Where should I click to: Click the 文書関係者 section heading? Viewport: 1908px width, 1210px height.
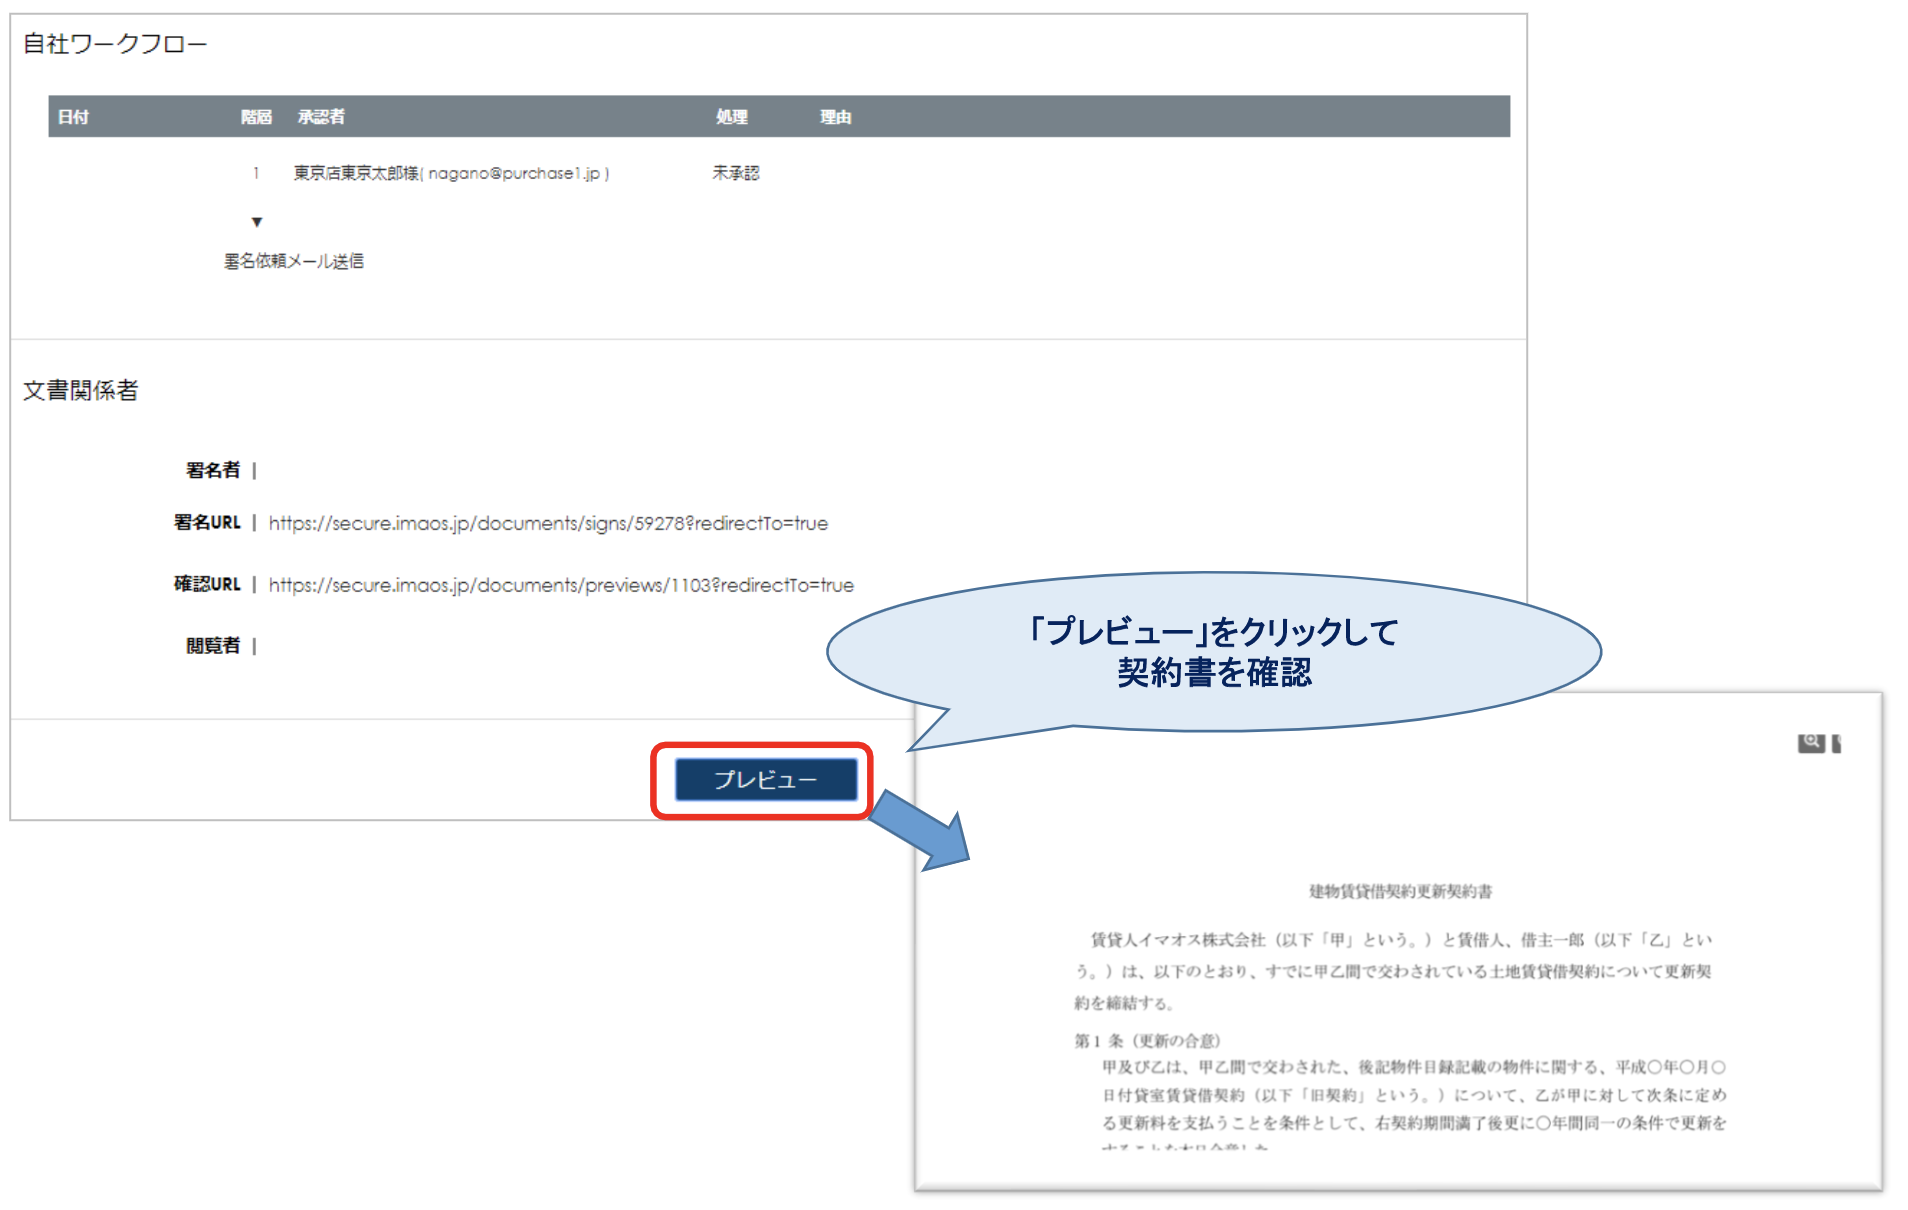point(81,390)
